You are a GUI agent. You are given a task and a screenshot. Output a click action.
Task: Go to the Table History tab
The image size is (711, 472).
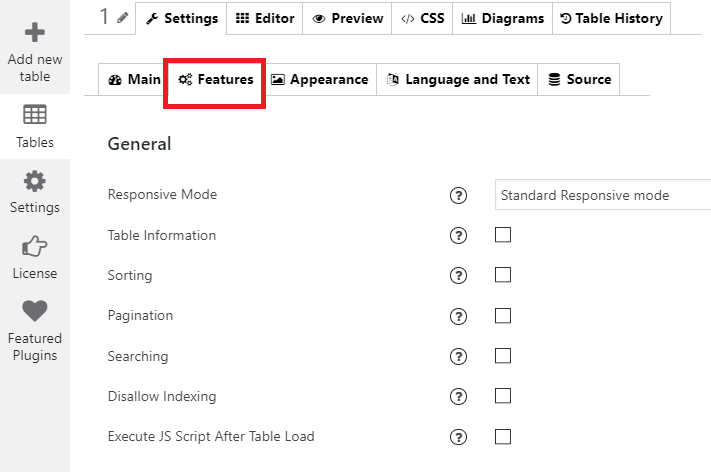611,18
